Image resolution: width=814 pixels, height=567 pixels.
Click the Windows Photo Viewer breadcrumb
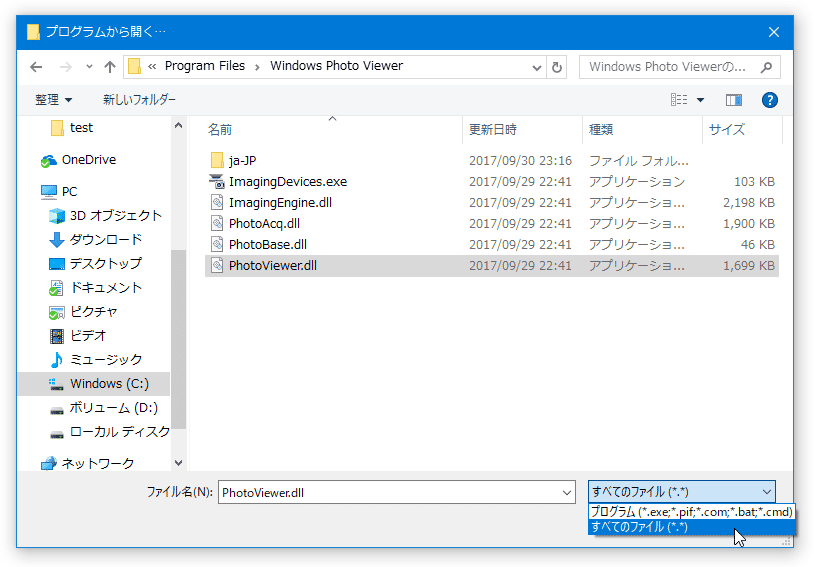pos(336,66)
